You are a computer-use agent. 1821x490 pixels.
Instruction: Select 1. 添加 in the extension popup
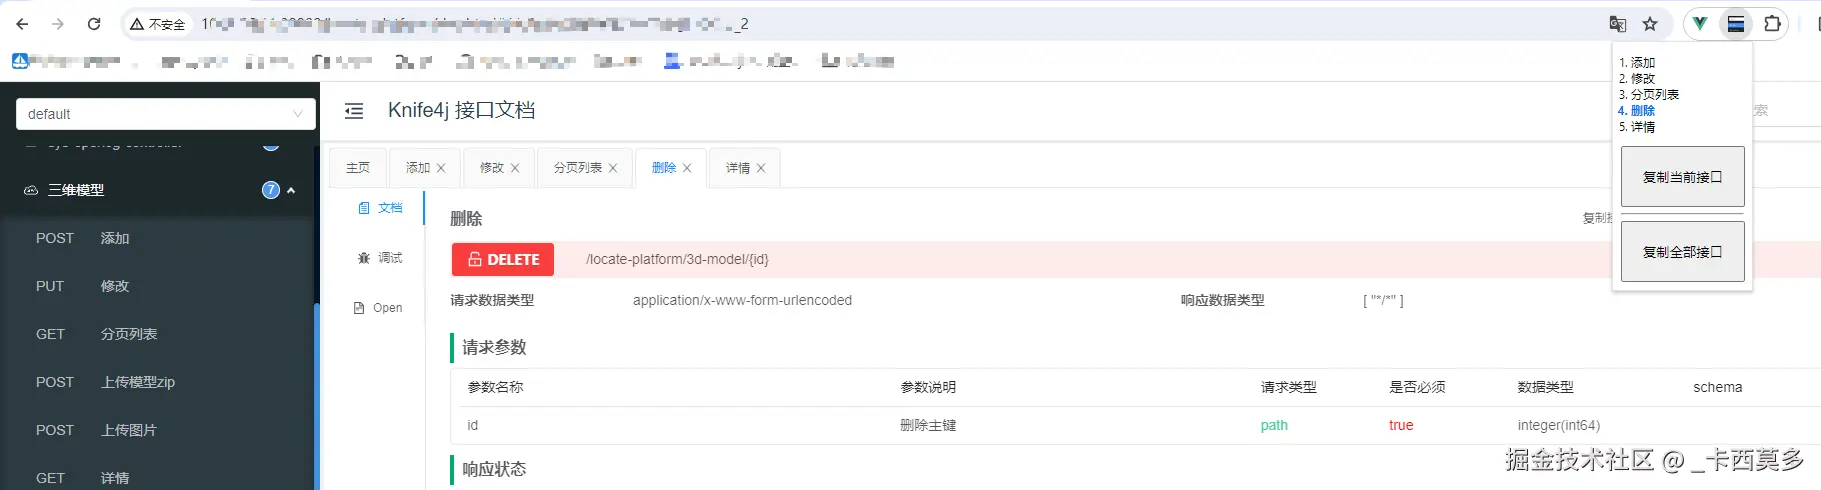pyautogui.click(x=1637, y=62)
